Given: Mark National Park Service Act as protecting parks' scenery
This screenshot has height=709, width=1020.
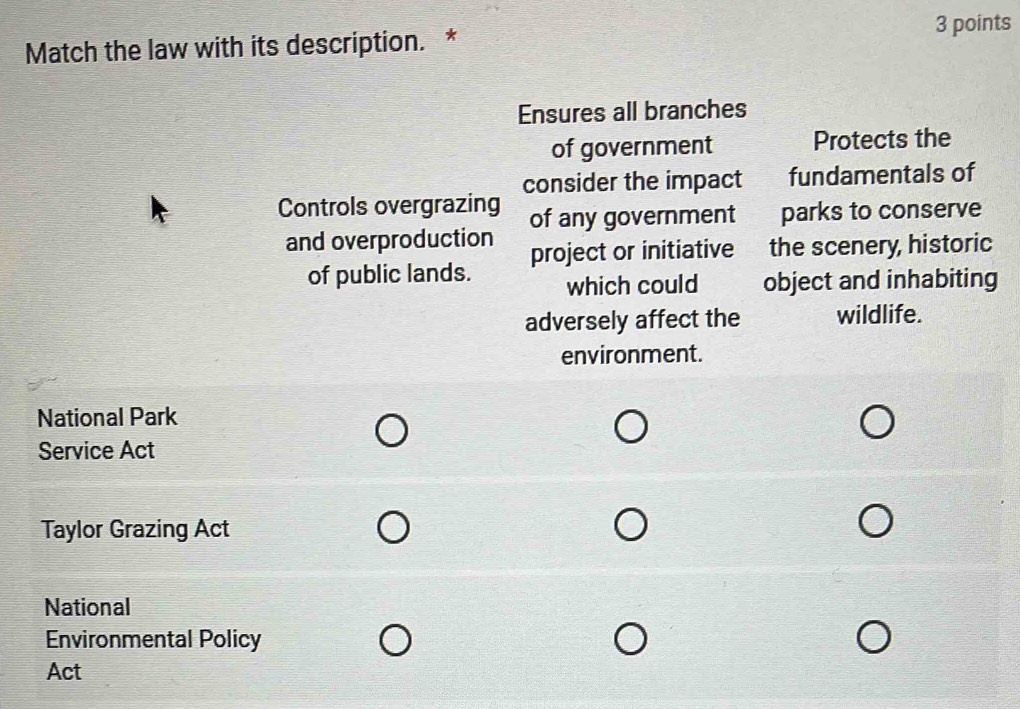Looking at the screenshot, I should (x=877, y=423).
